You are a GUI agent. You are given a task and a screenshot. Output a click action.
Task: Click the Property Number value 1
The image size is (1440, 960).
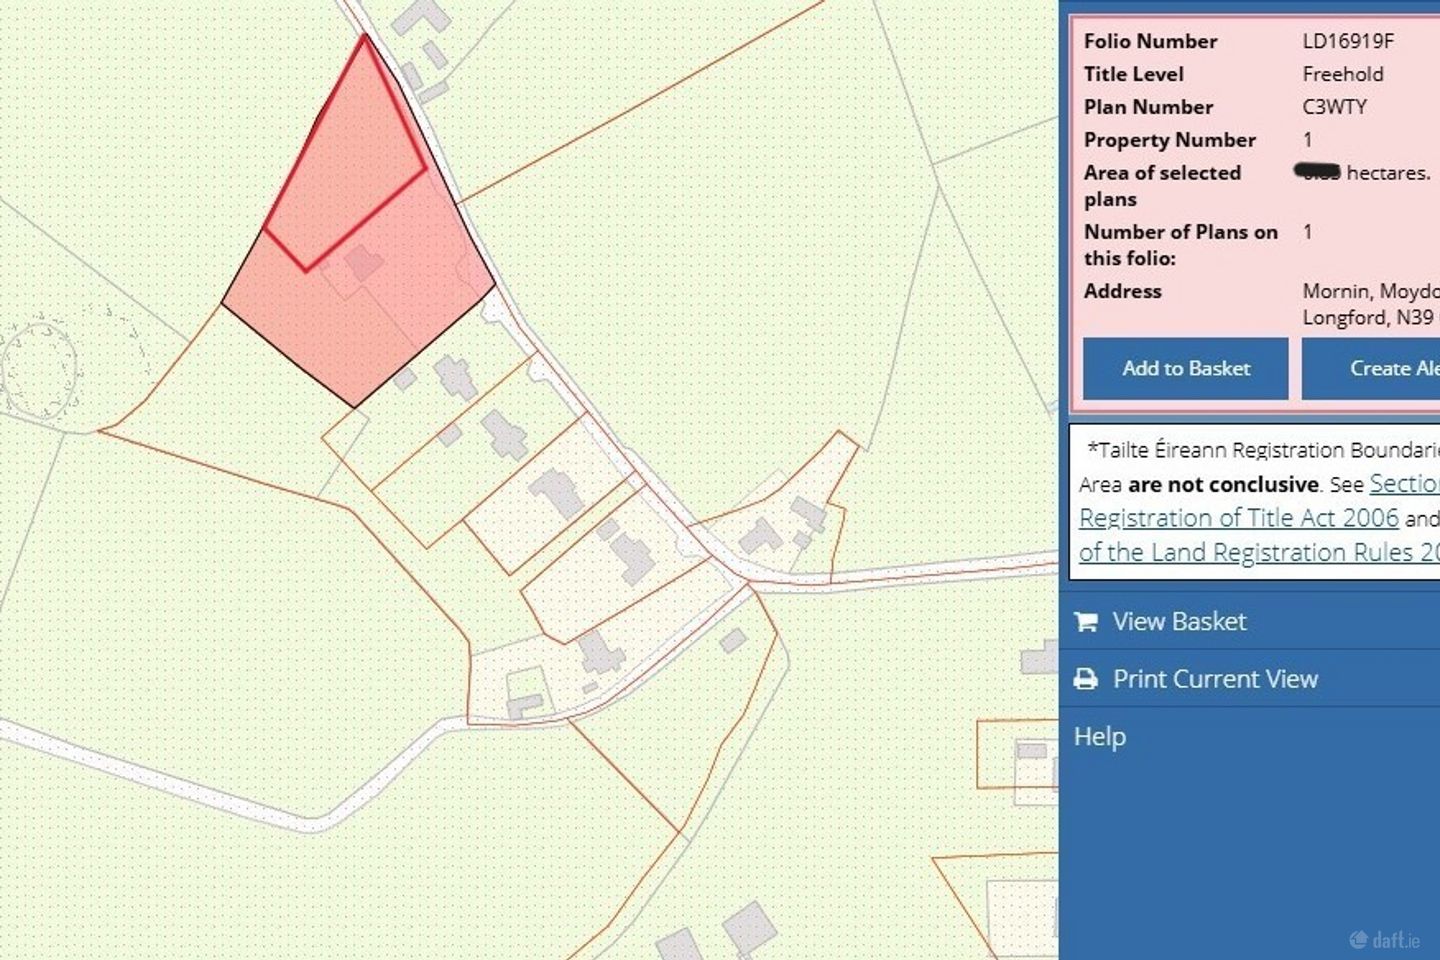click(x=1309, y=140)
